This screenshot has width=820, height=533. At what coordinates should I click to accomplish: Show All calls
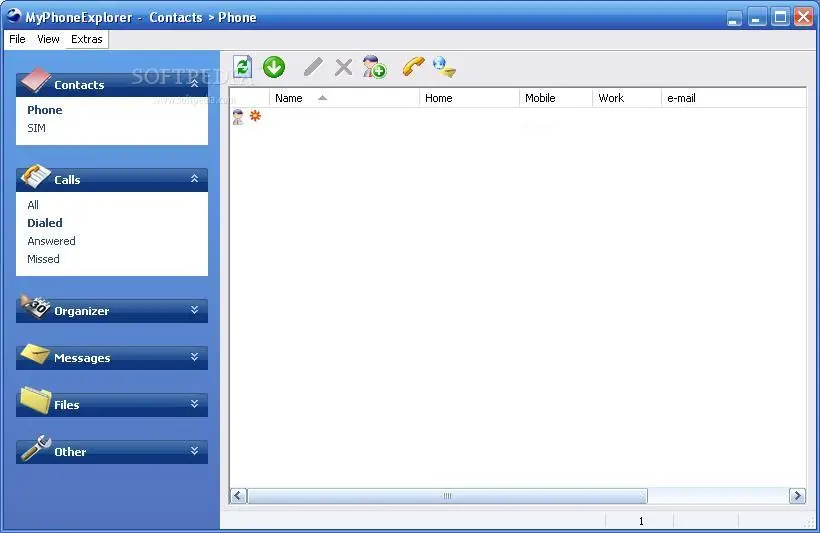click(x=33, y=205)
